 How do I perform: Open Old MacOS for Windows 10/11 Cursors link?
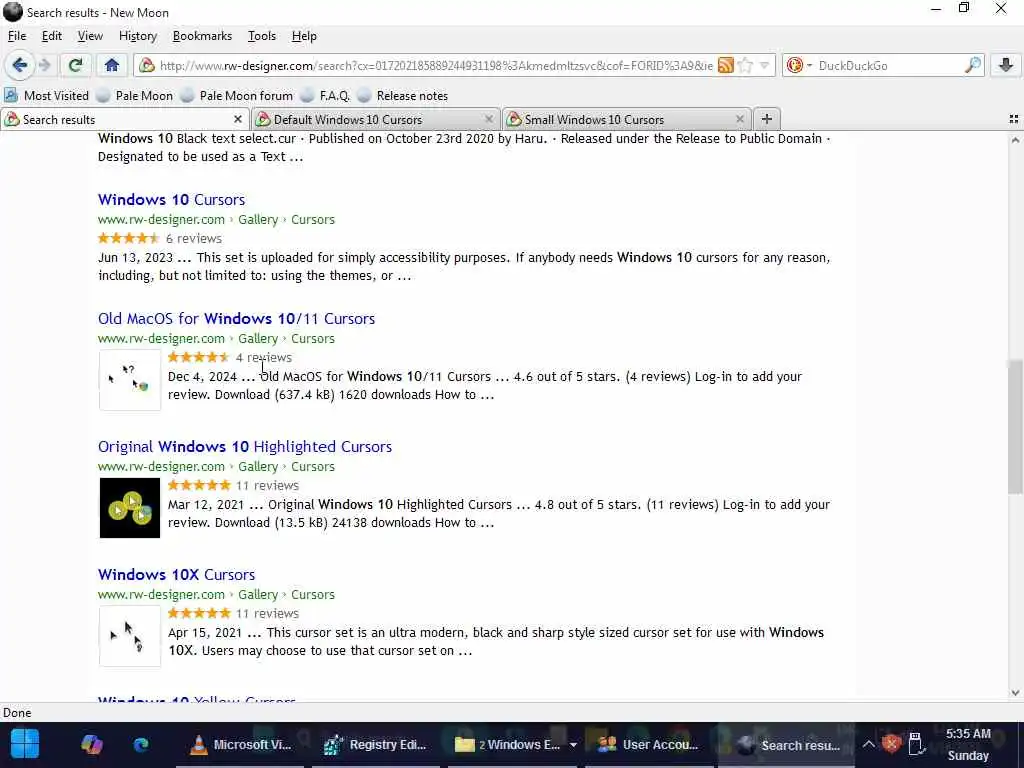236,318
